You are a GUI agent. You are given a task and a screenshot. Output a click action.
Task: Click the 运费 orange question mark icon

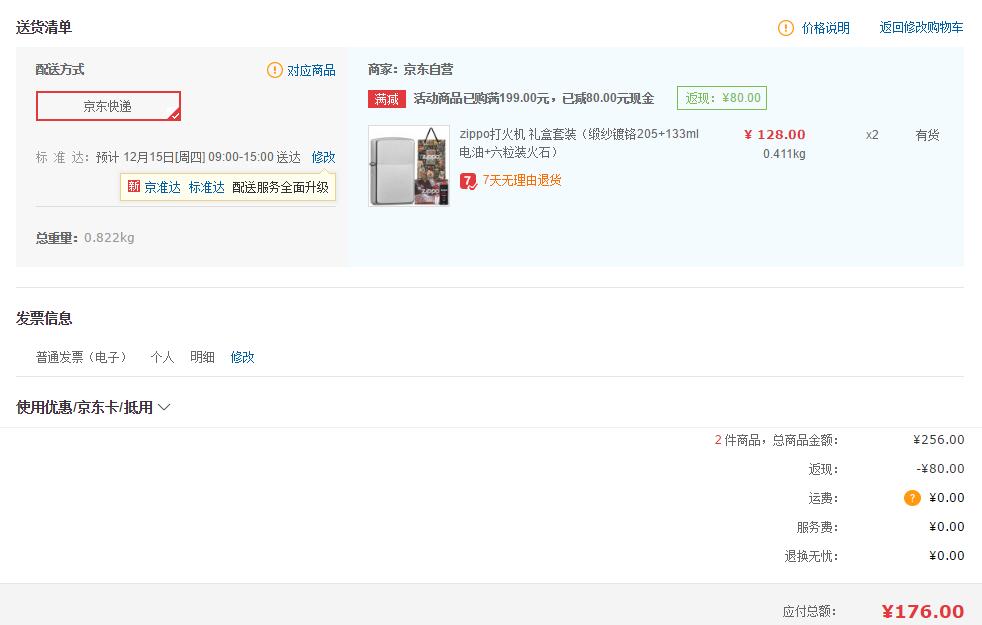click(912, 498)
